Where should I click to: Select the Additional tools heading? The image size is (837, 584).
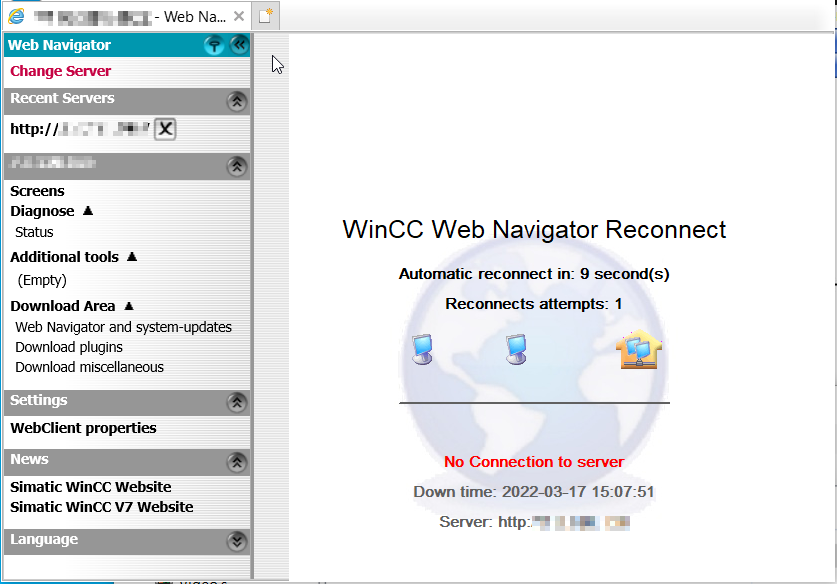pos(64,257)
